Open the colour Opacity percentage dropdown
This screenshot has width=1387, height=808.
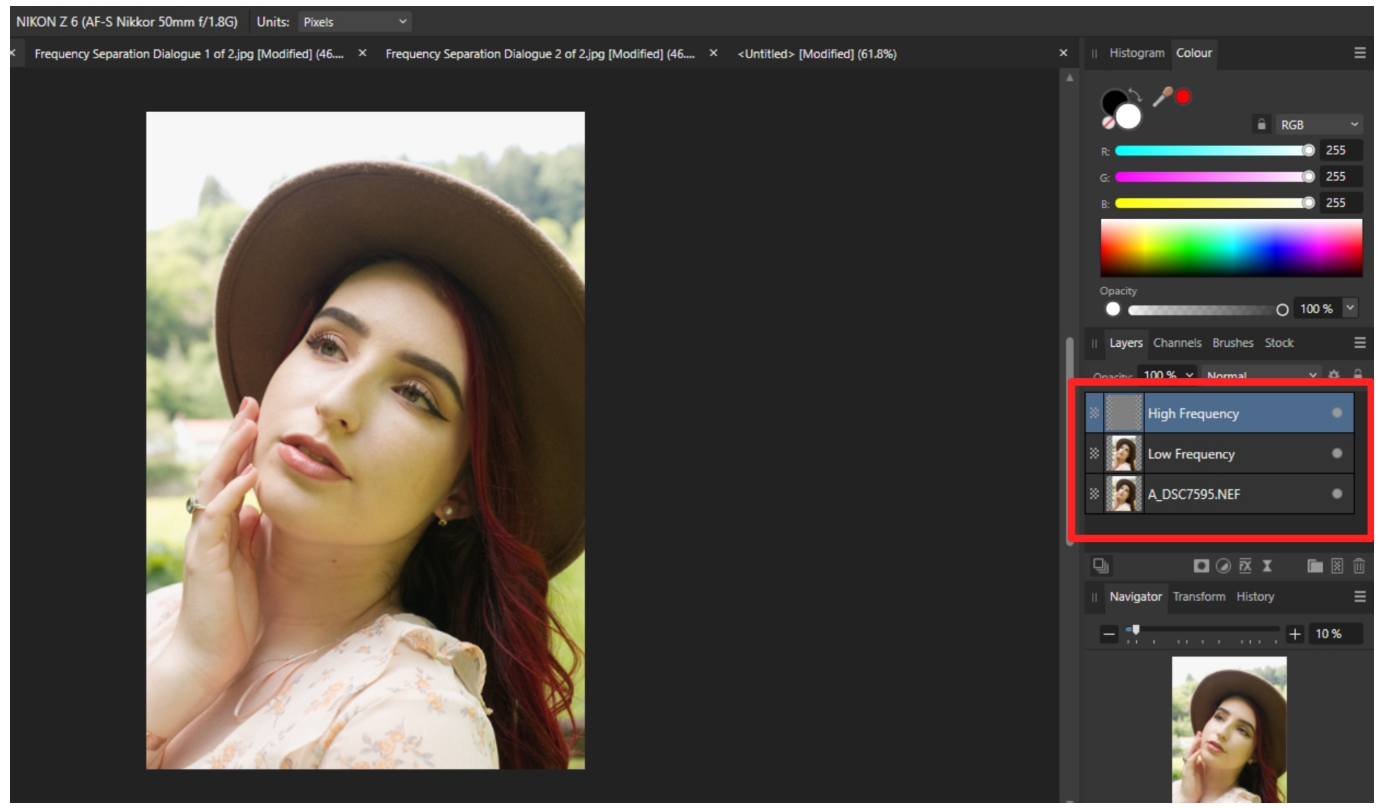pos(1352,309)
